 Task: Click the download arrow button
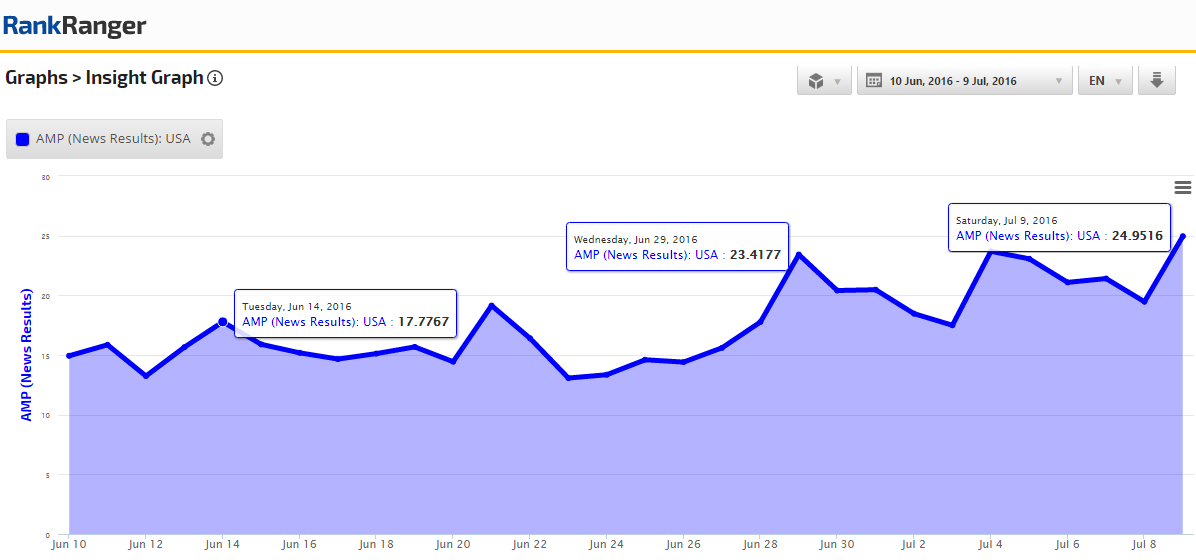(1157, 80)
